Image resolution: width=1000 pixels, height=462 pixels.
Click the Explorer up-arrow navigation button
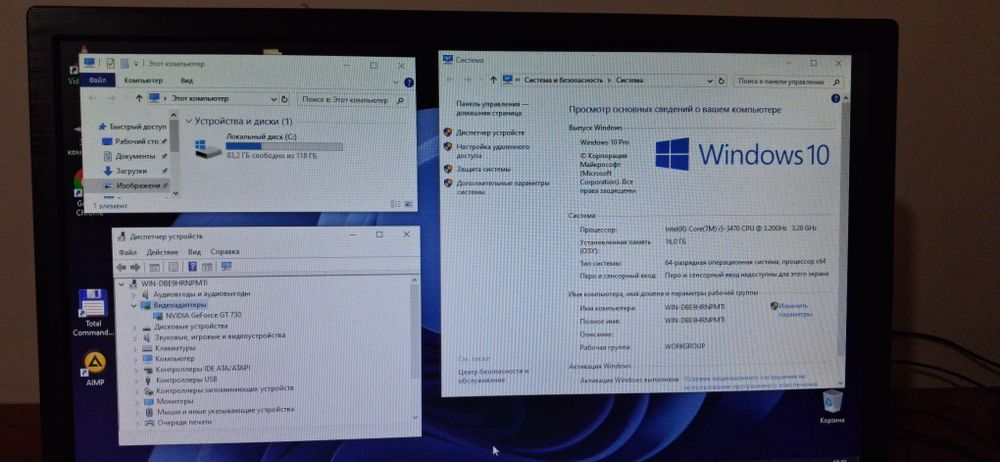point(139,99)
